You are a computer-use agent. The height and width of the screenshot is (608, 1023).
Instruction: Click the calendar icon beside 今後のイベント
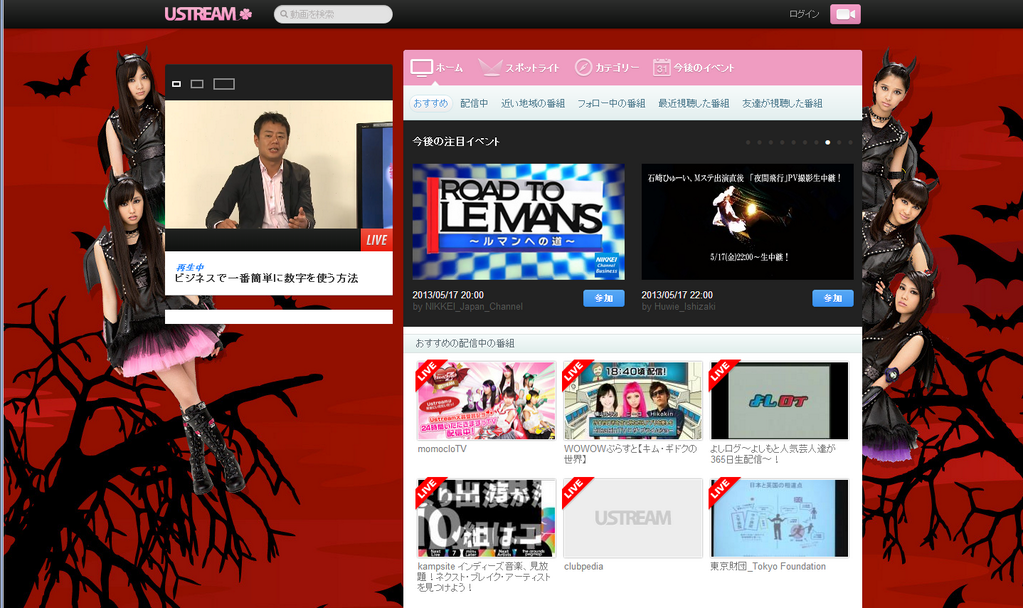[662, 67]
